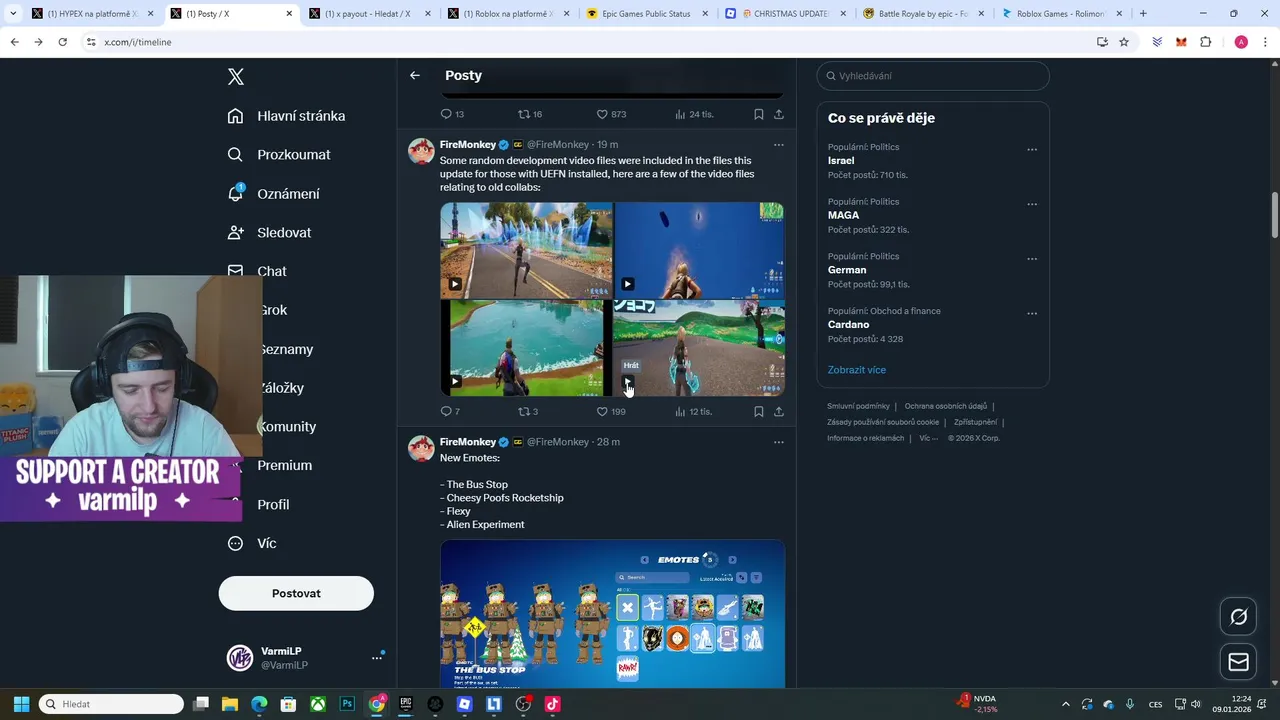Open the MAGA trending topic

point(843,215)
